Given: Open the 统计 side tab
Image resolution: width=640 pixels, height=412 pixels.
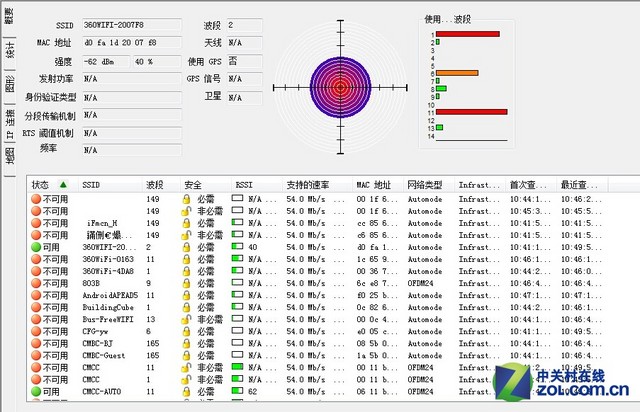Looking at the screenshot, I should point(9,51).
